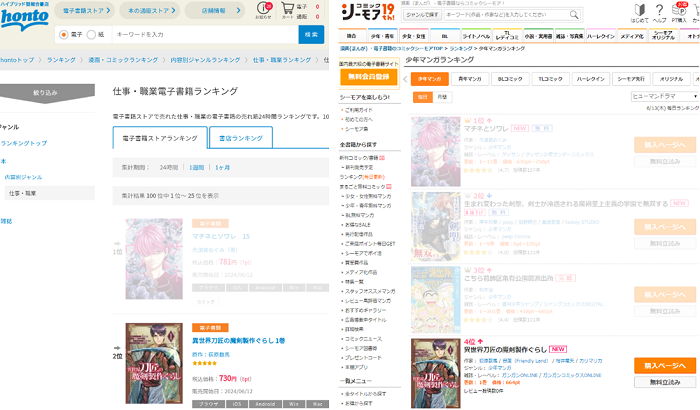
Task: Open Cmoa's 4位 異世界刀匠の魔剣製作ぐらし cover
Action: tap(435, 373)
